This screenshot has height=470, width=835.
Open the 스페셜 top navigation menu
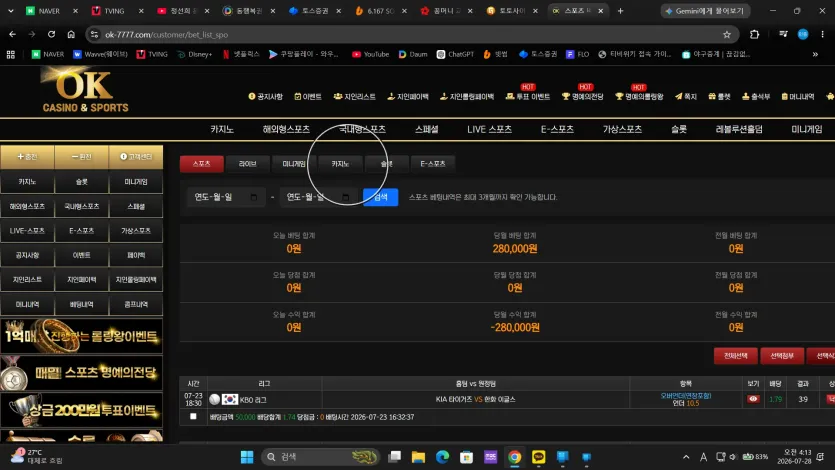[x=427, y=129]
